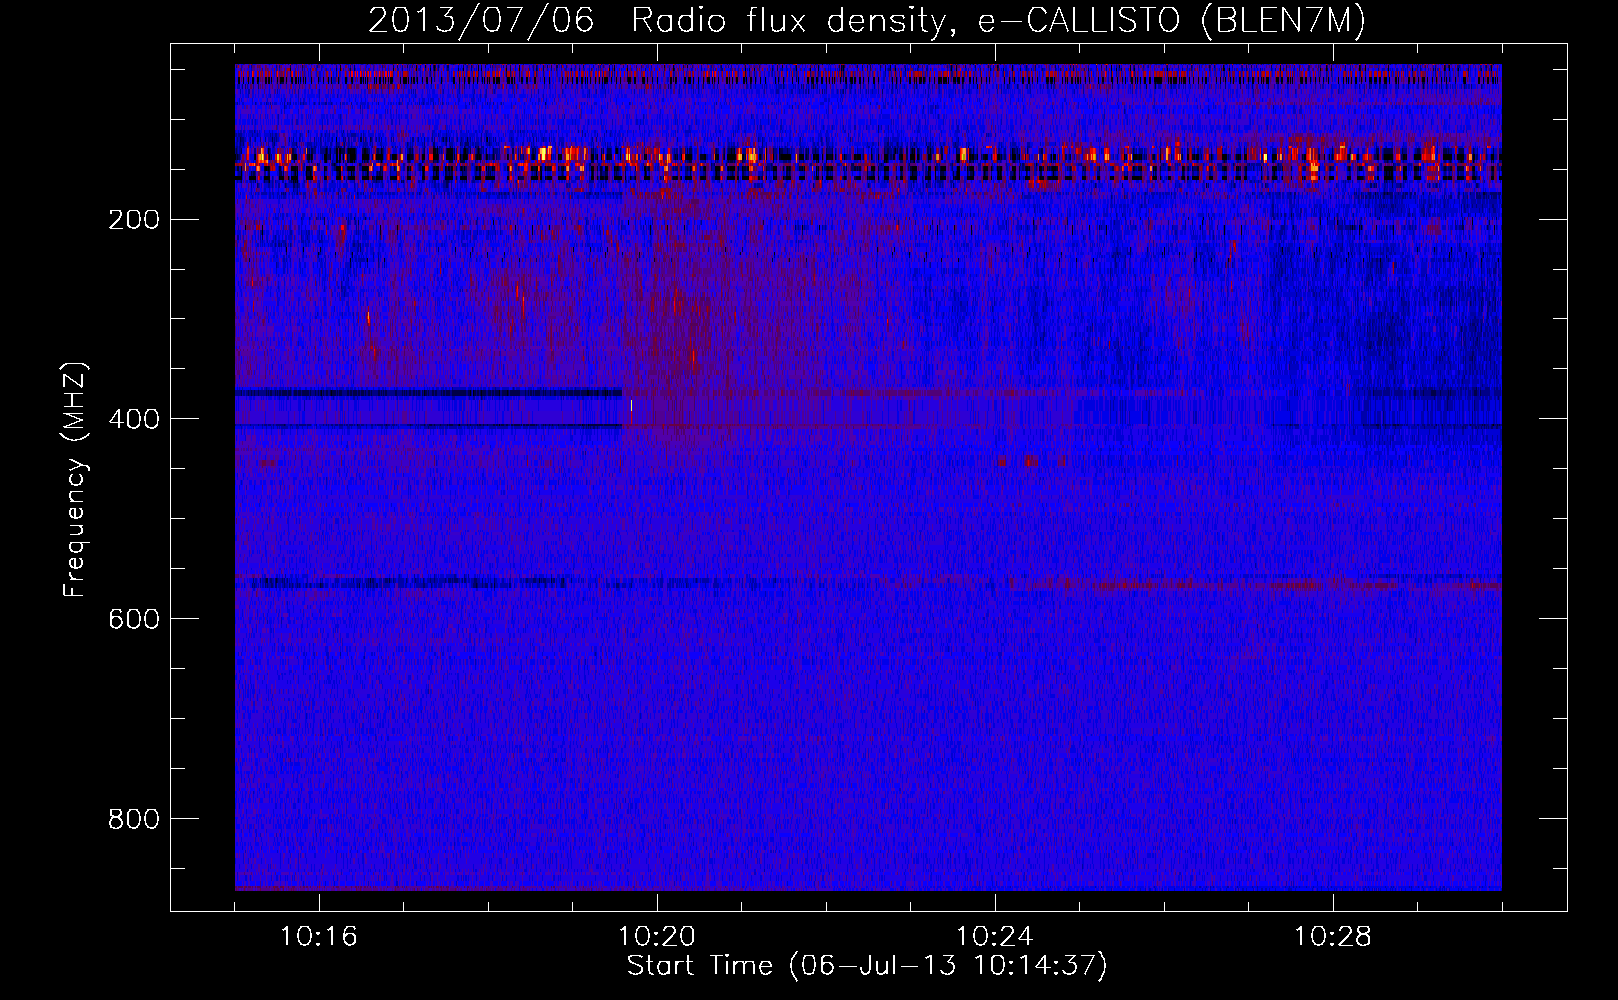The width and height of the screenshot is (1618, 1000).
Task: Click the plot title with date 2013/07/06
Action: [867, 21]
